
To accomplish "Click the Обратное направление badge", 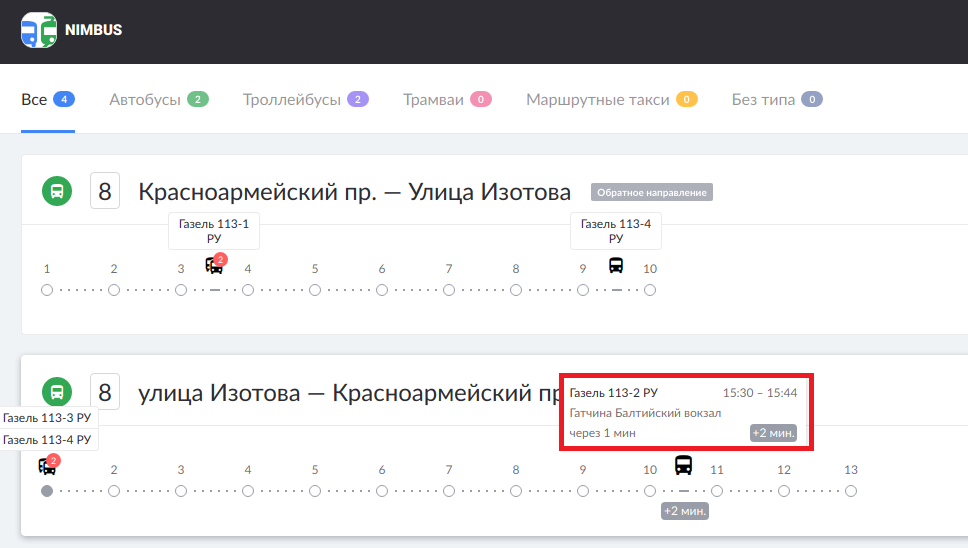I will coord(651,192).
